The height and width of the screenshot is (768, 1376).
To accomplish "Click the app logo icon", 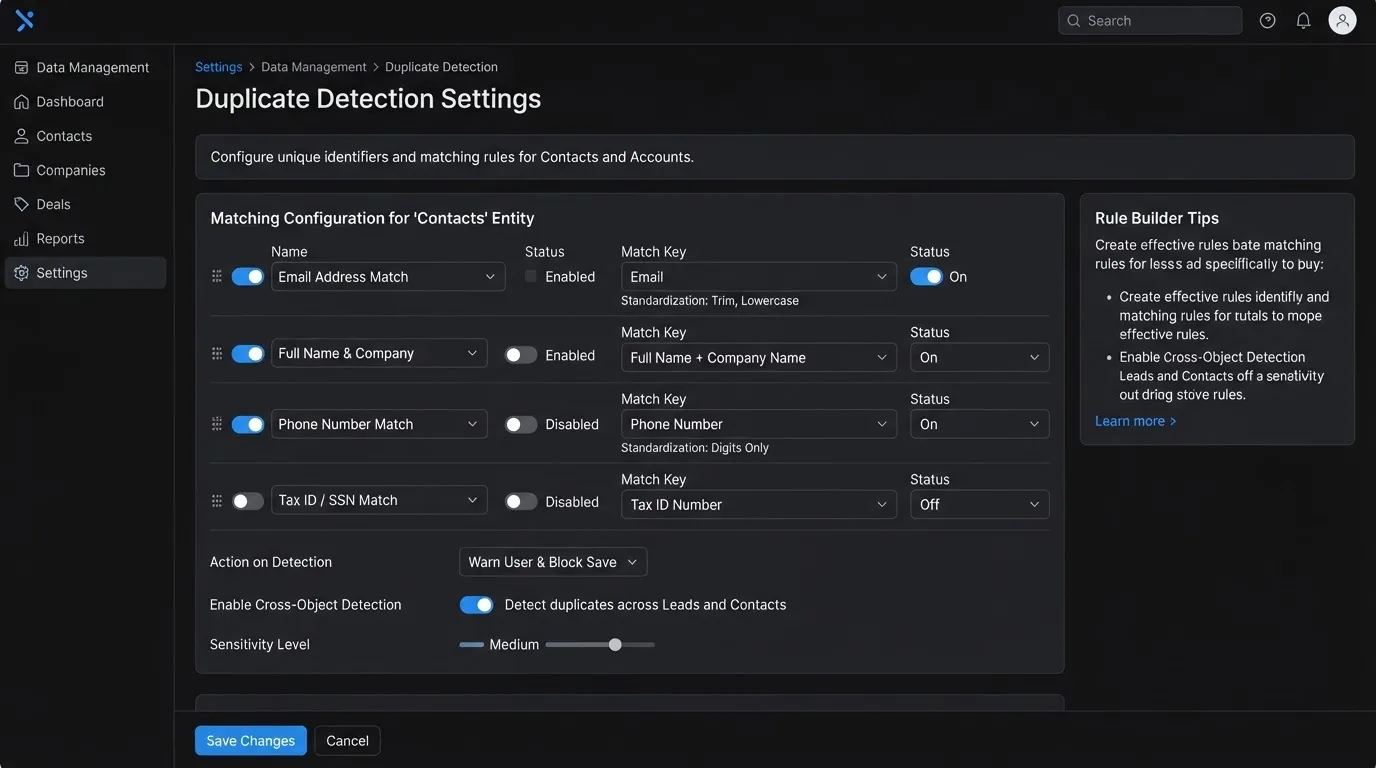I will pos(24,20).
